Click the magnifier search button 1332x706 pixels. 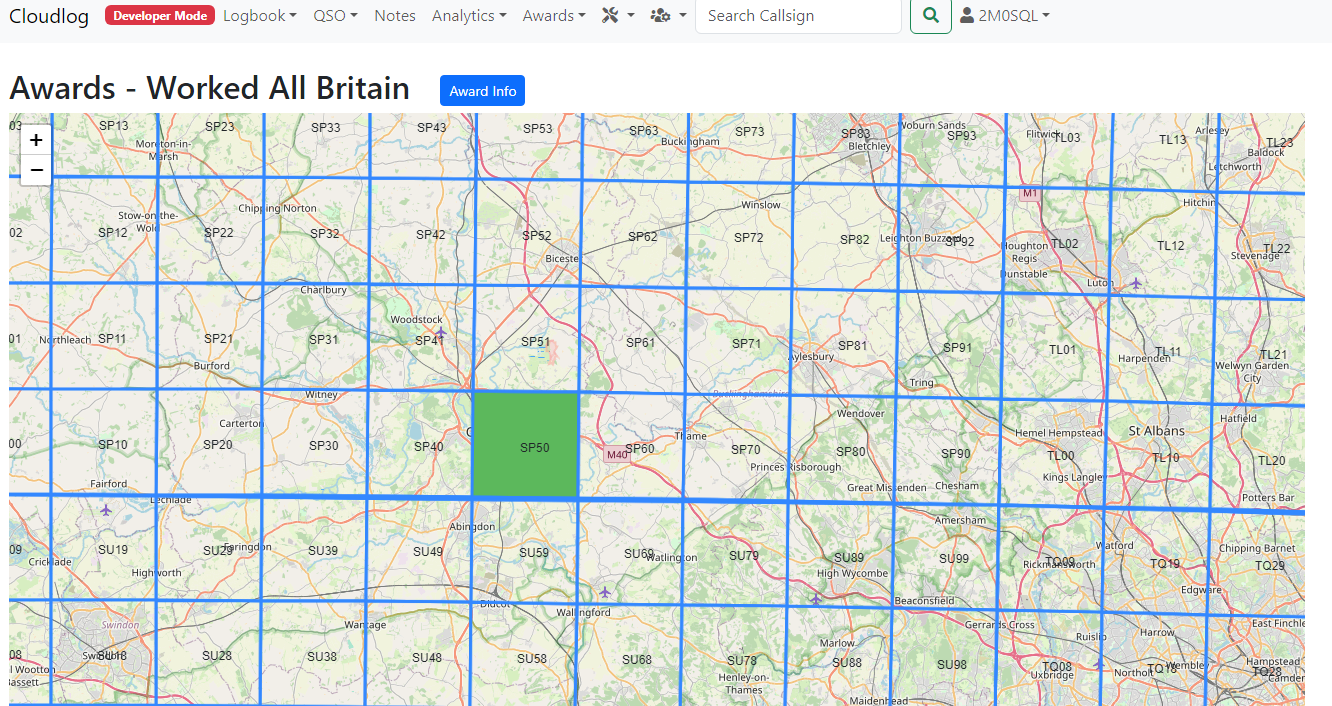pos(931,16)
